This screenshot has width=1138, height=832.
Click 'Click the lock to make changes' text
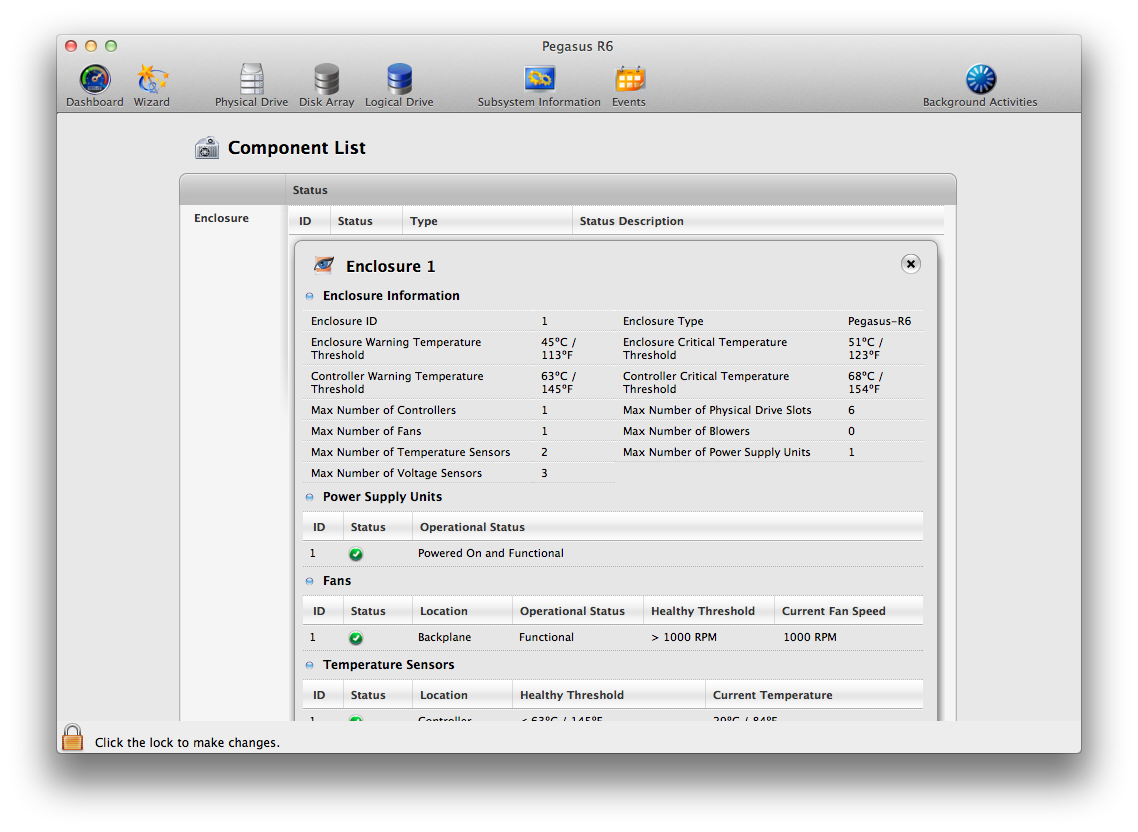coord(187,743)
